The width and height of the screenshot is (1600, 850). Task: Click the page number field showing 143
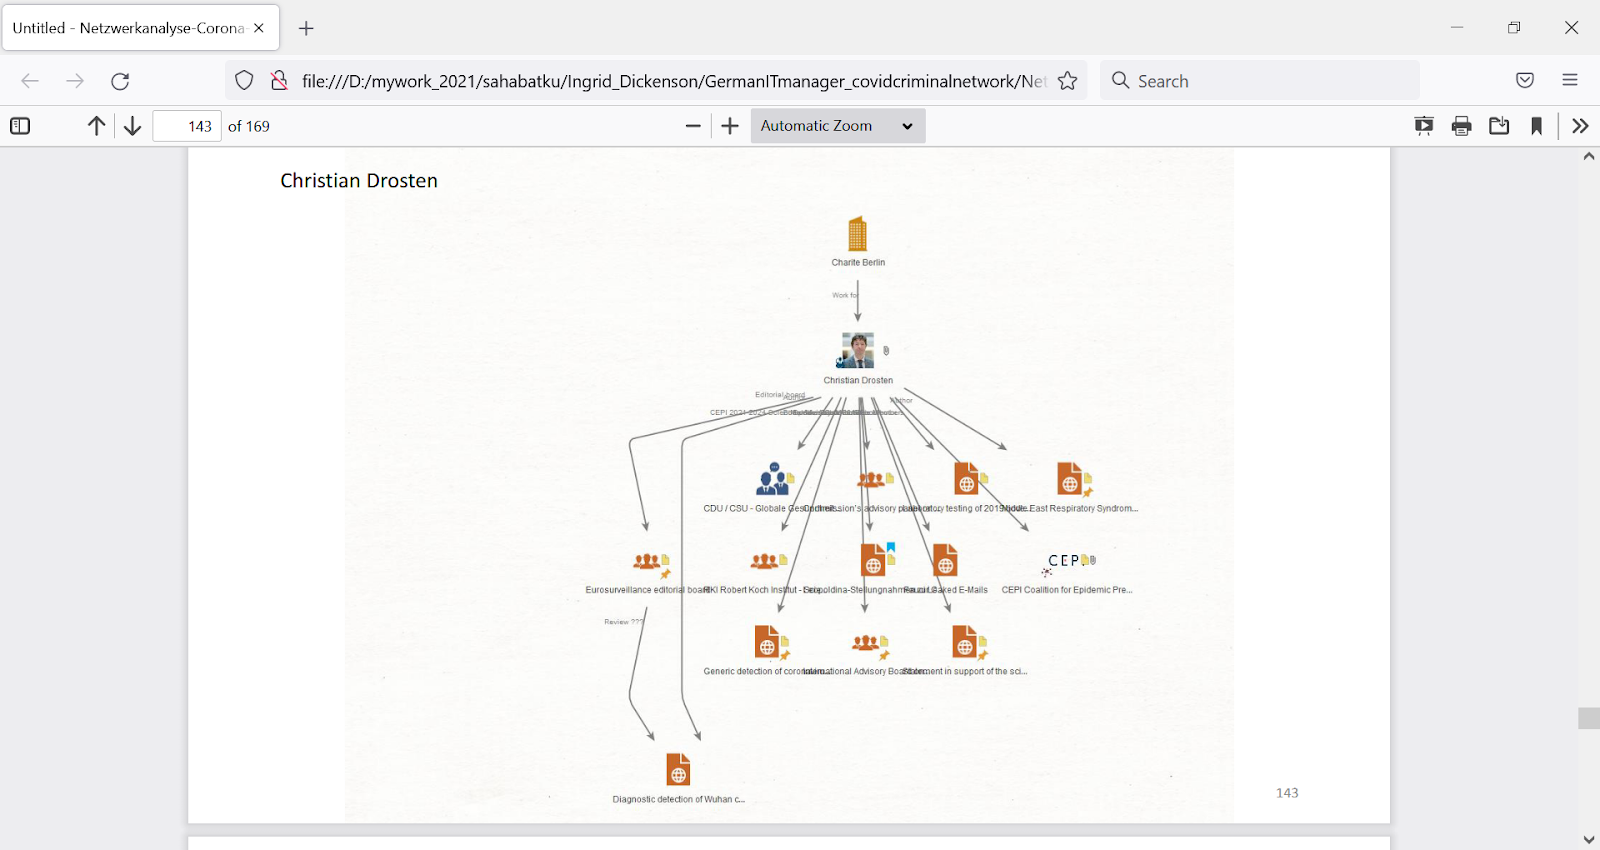(x=187, y=126)
